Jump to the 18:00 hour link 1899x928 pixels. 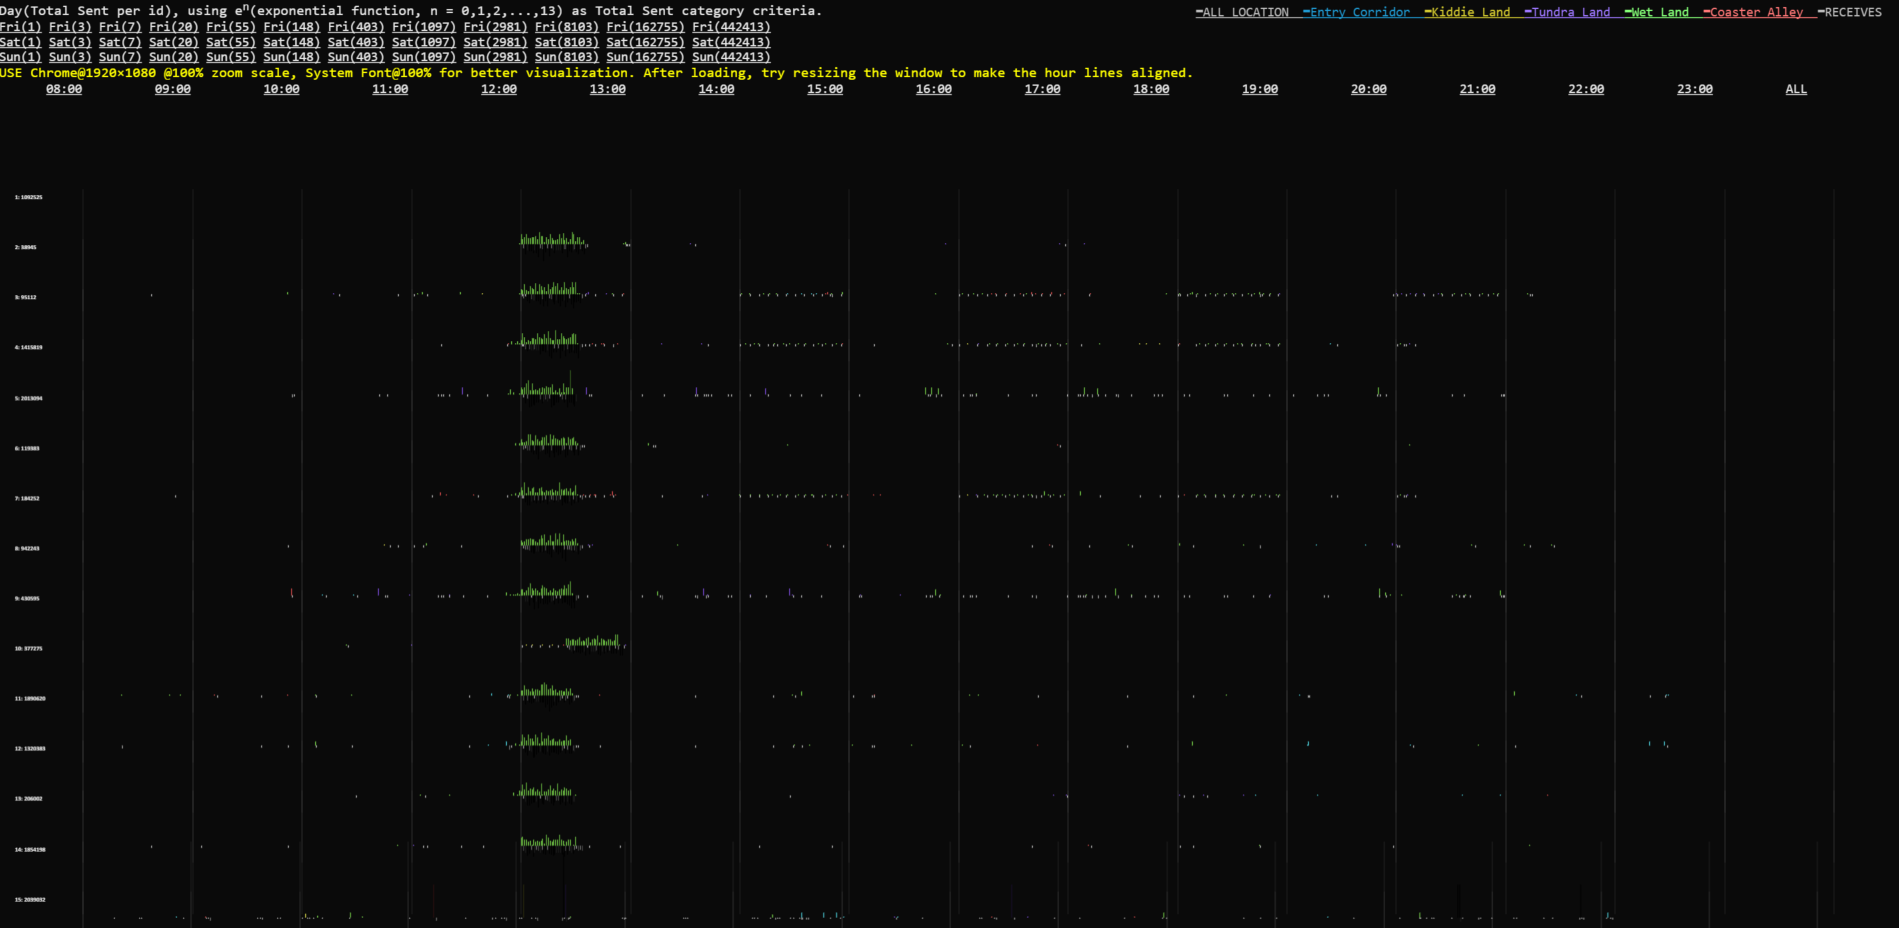(1152, 89)
